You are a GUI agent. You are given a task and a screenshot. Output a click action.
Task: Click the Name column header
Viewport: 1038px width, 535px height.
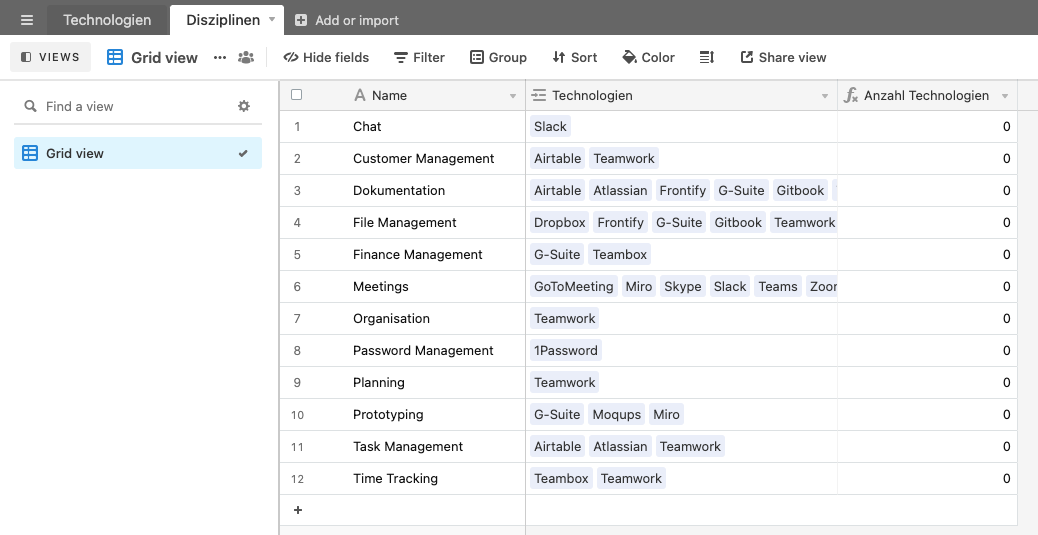point(402,95)
